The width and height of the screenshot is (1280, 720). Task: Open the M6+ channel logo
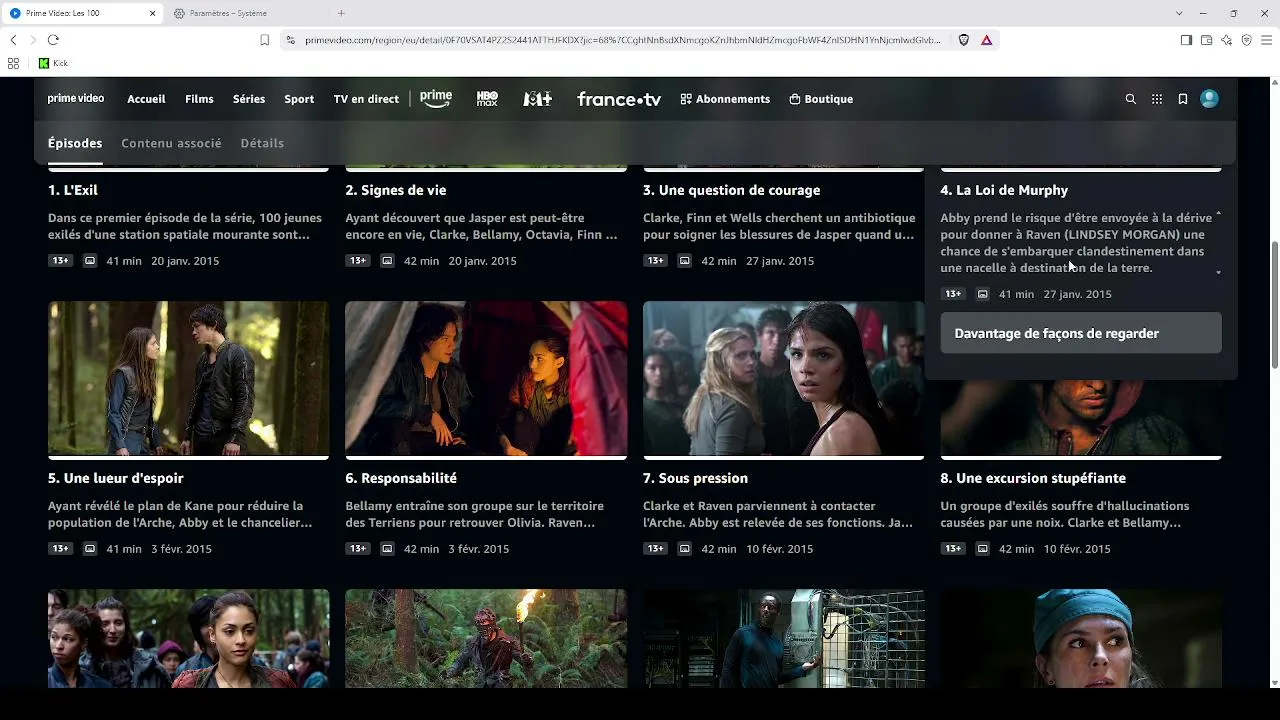[x=537, y=99]
